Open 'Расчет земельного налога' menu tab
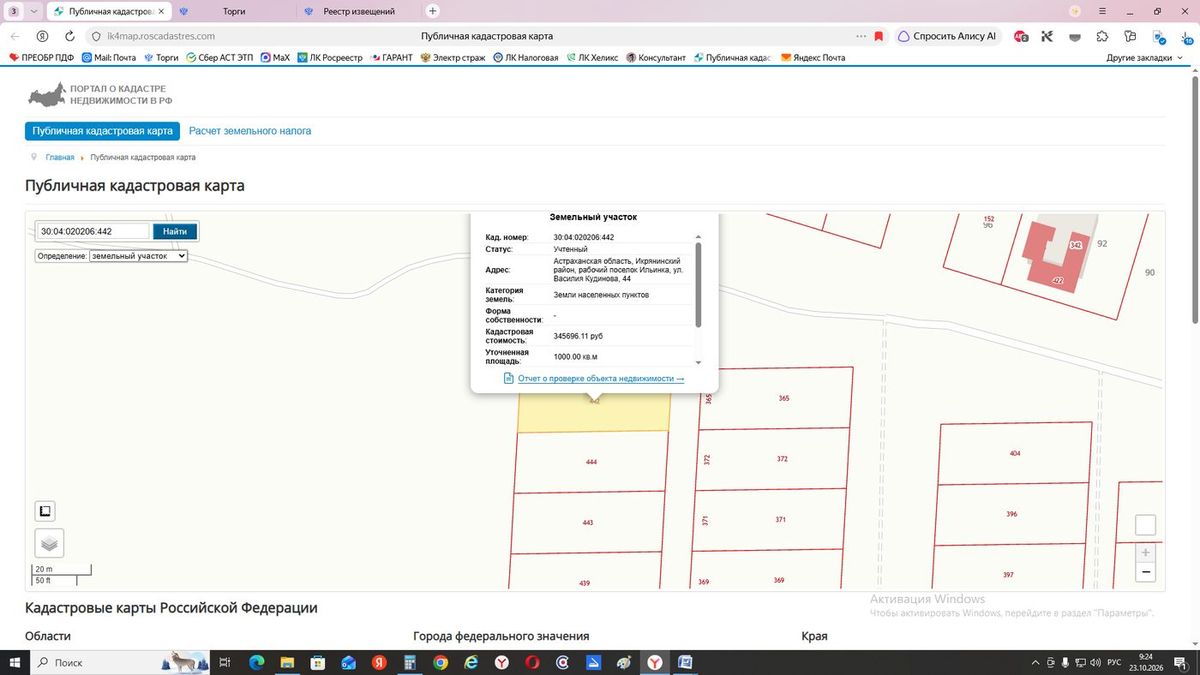 point(250,131)
